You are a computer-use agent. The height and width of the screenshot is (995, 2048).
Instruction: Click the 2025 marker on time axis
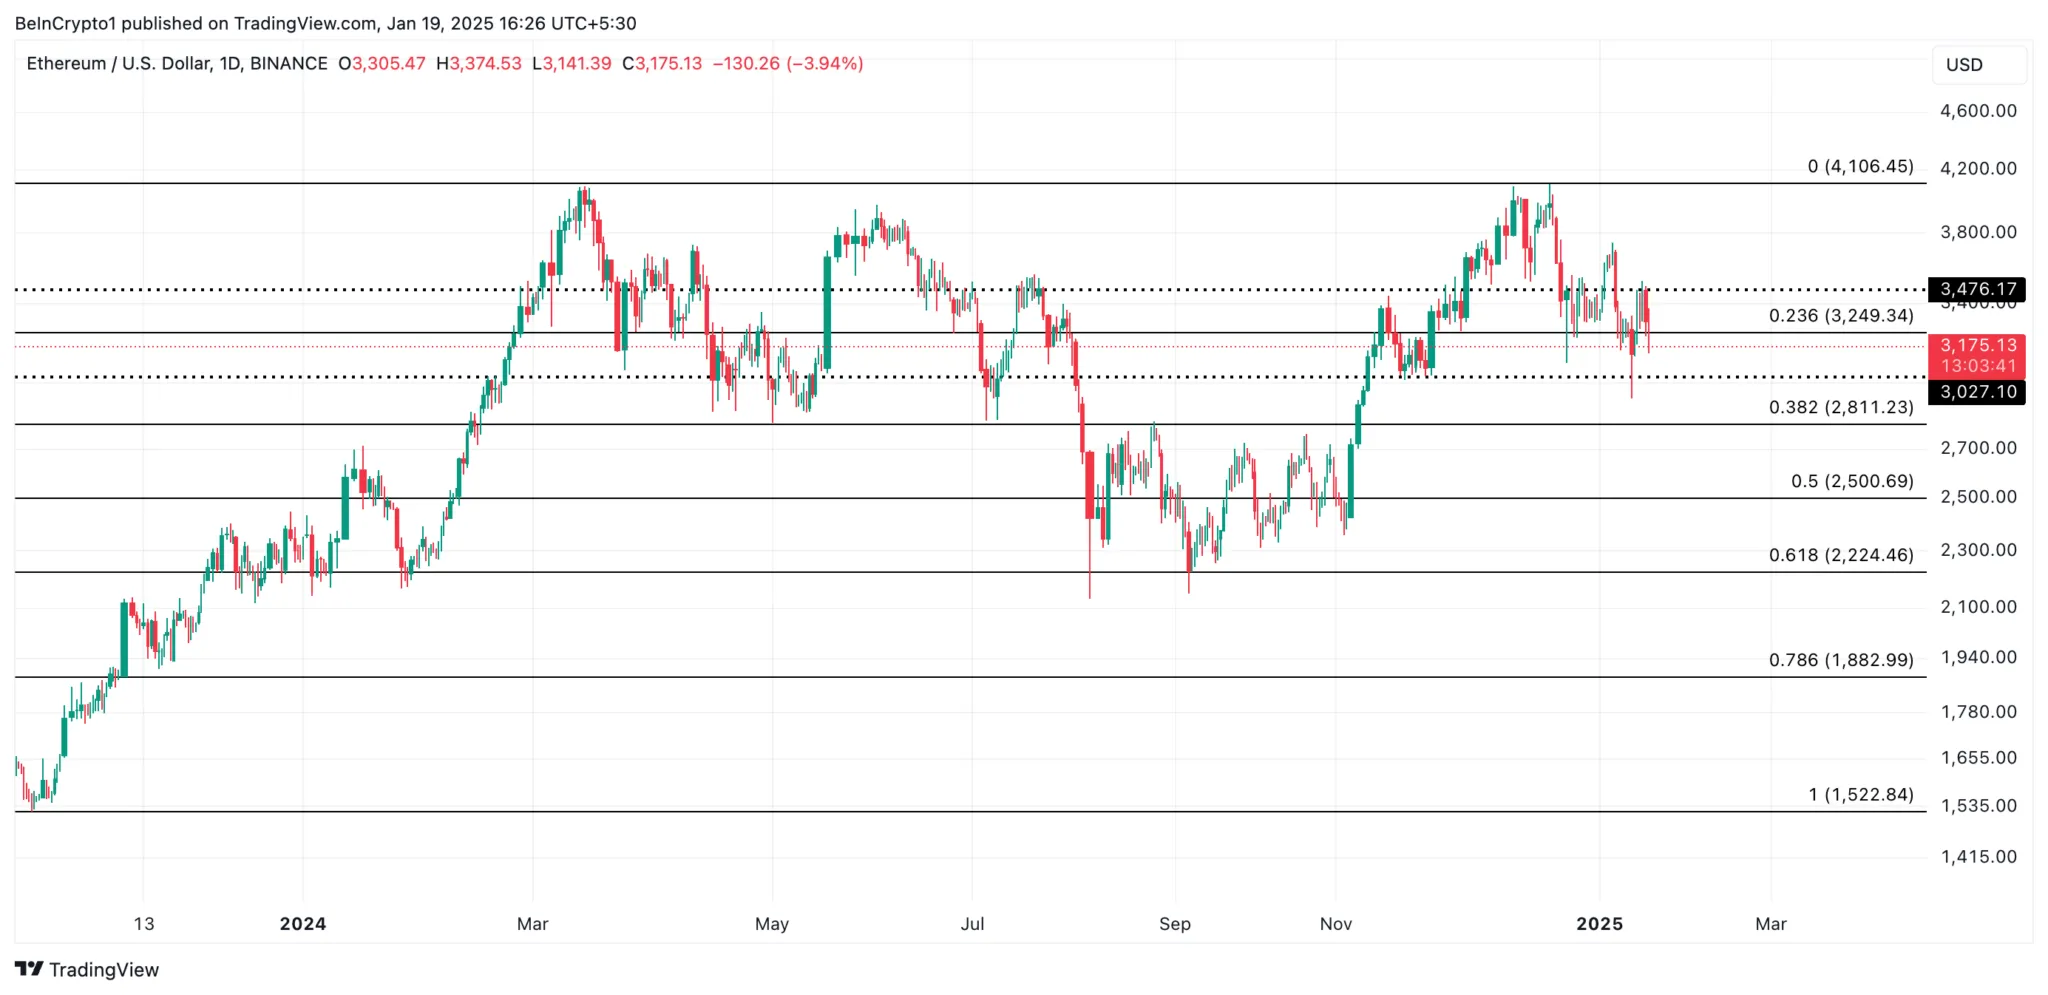[1599, 924]
